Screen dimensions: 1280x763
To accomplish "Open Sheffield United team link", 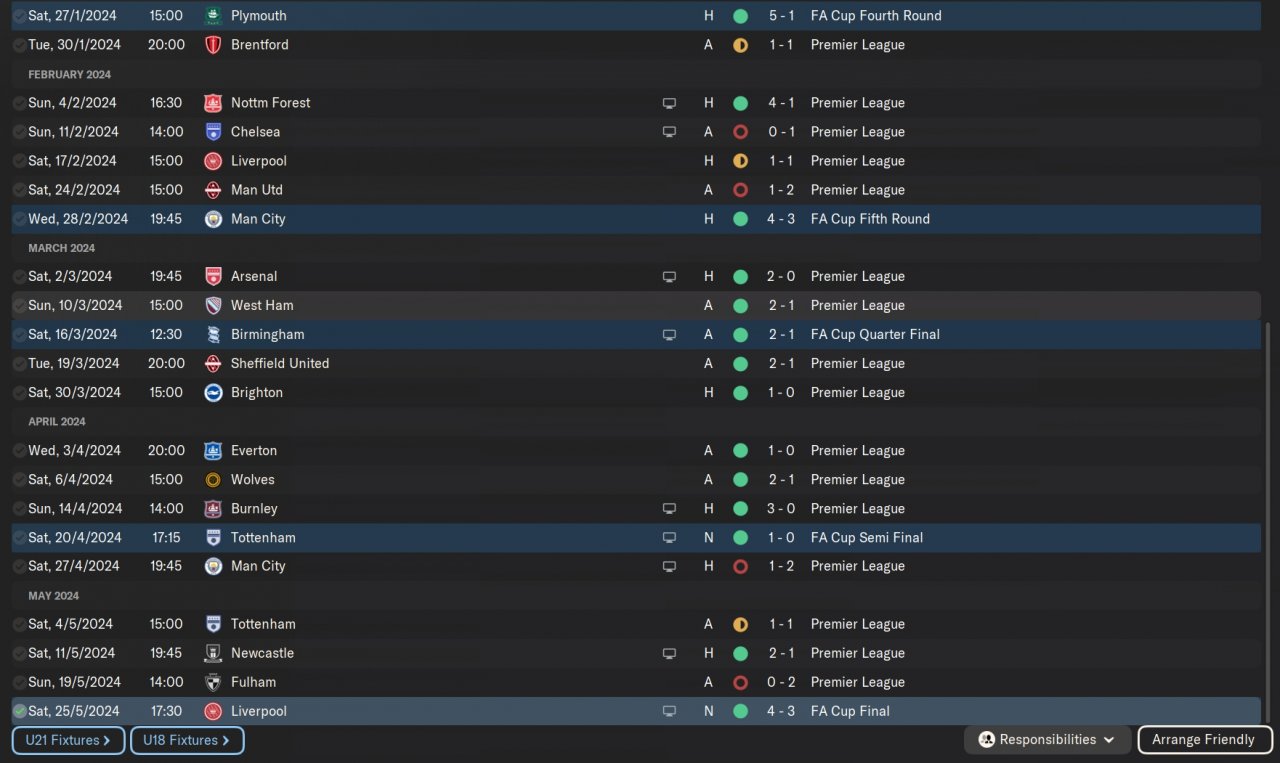I will (279, 364).
